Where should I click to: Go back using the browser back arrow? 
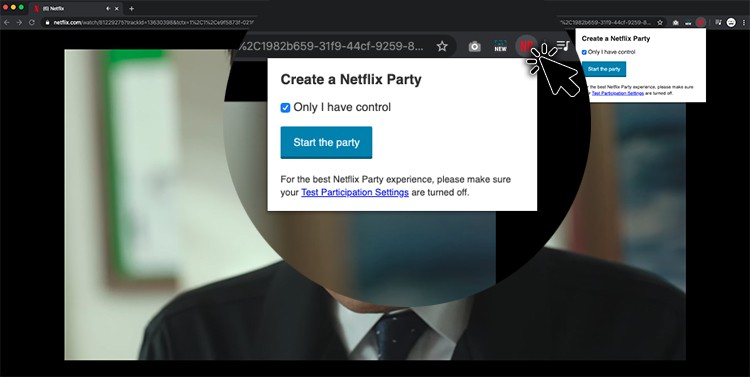pos(7,22)
